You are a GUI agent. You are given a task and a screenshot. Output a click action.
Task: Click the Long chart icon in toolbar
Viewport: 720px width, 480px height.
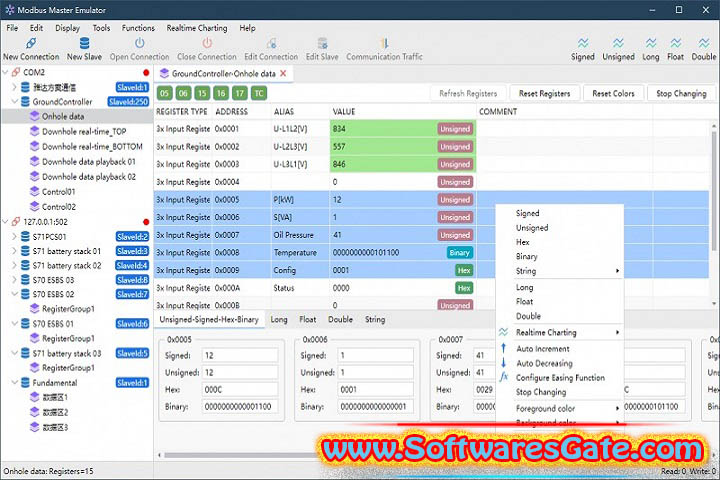[651, 43]
